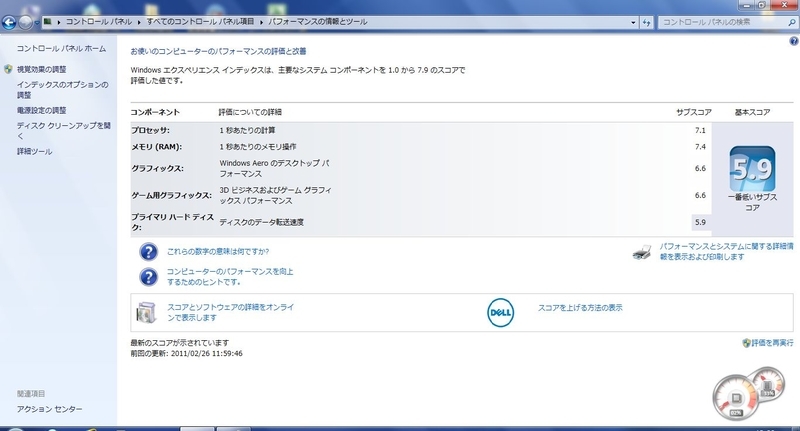Open the recent pages dropdown arrow
Viewport: 800px width, 431px height.
pyautogui.click(x=37, y=23)
